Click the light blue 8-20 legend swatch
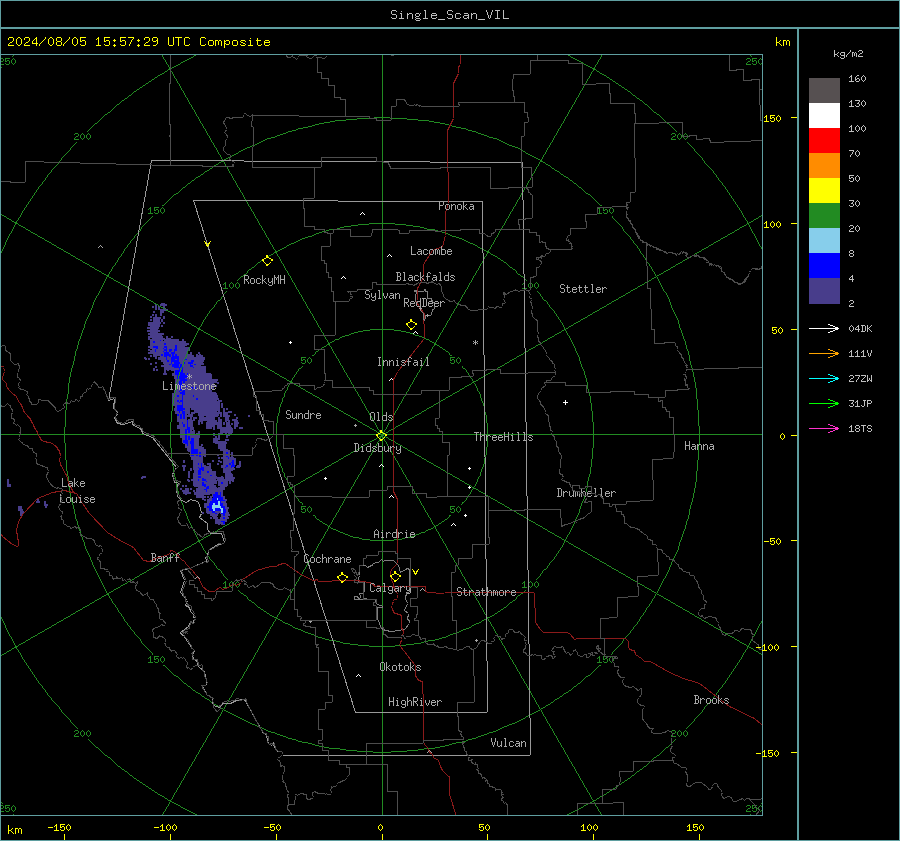The width and height of the screenshot is (900, 841). pyautogui.click(x=824, y=241)
